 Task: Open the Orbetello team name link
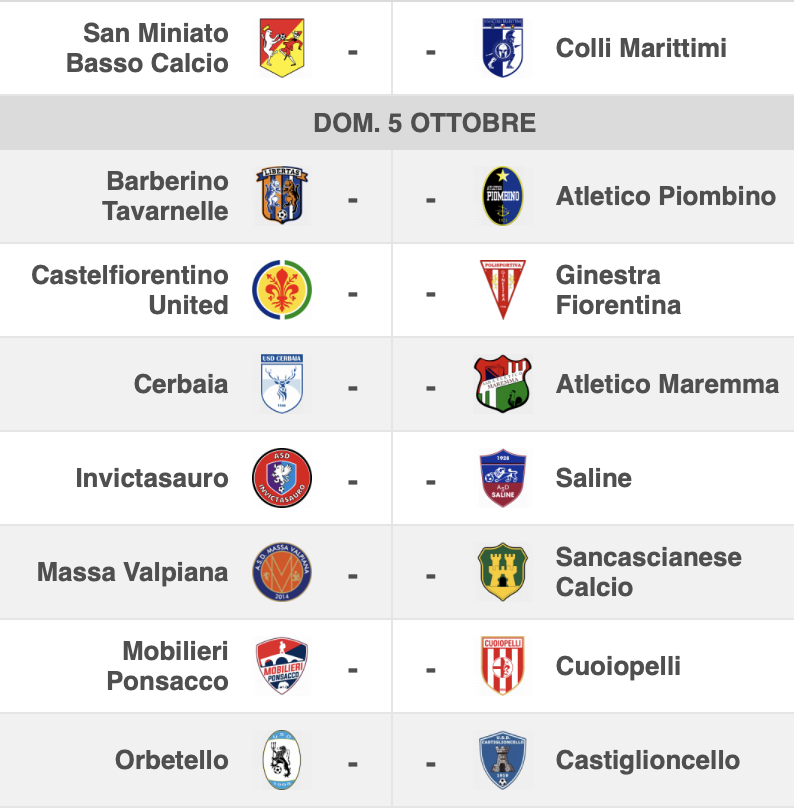172,760
